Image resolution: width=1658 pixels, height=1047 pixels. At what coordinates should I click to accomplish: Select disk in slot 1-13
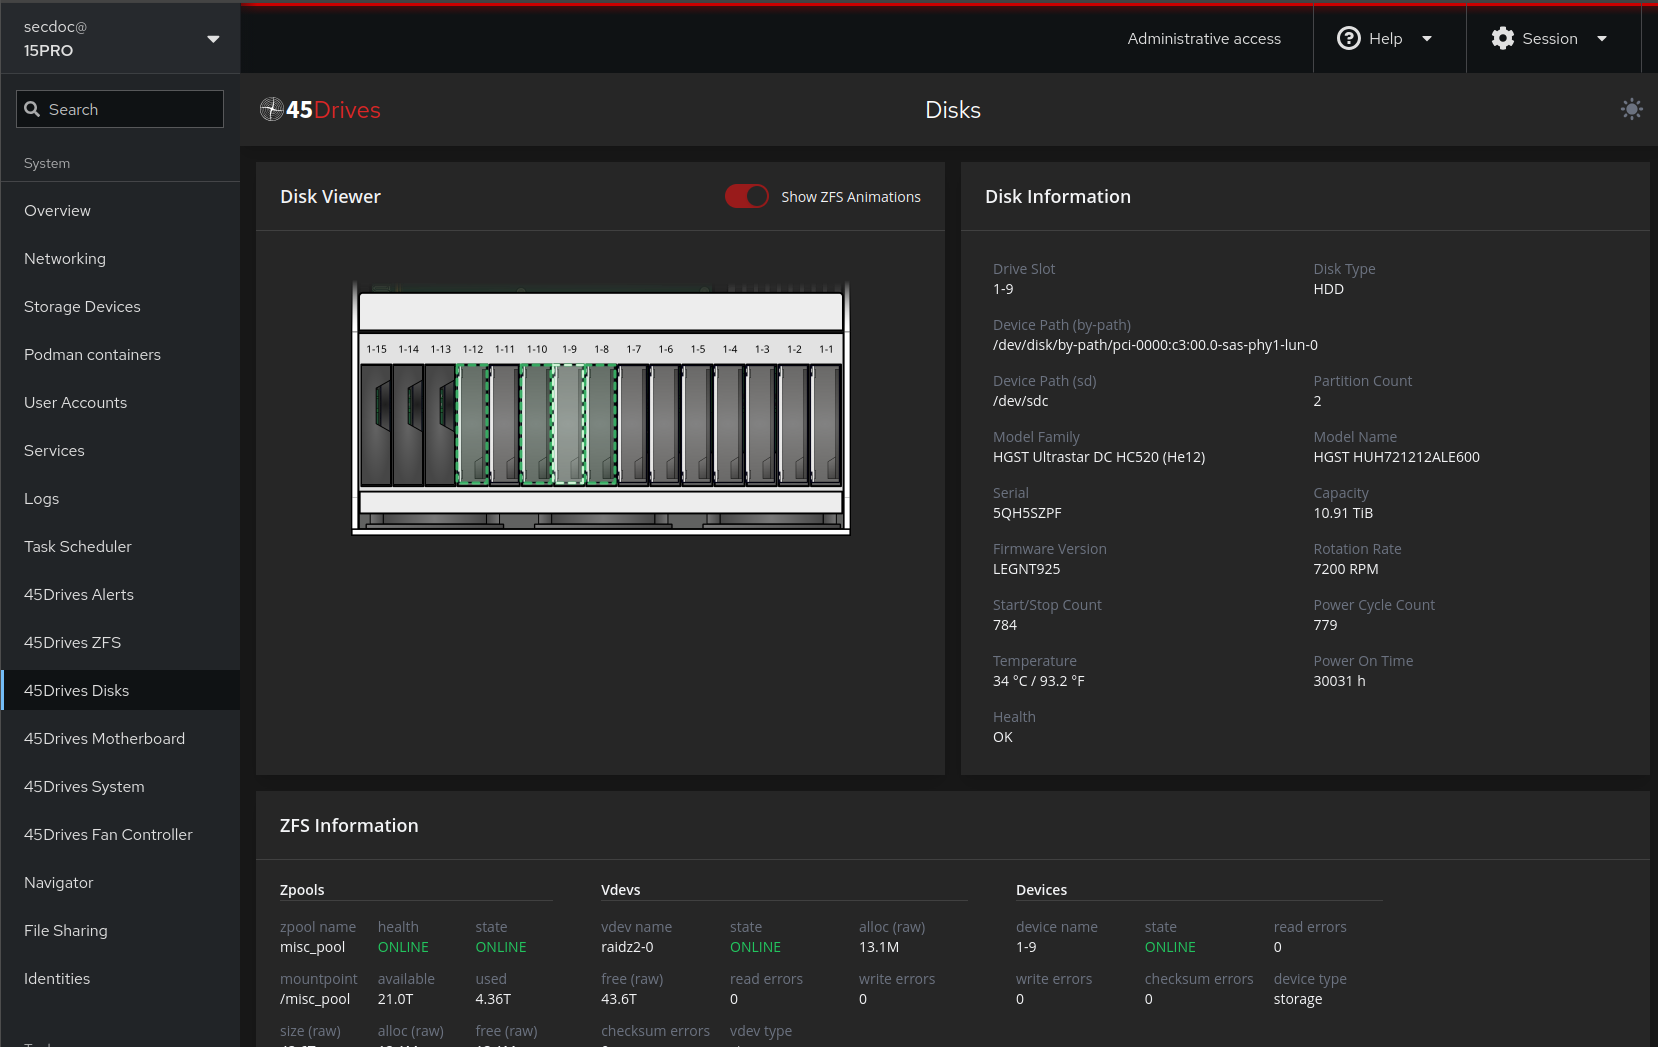click(440, 425)
